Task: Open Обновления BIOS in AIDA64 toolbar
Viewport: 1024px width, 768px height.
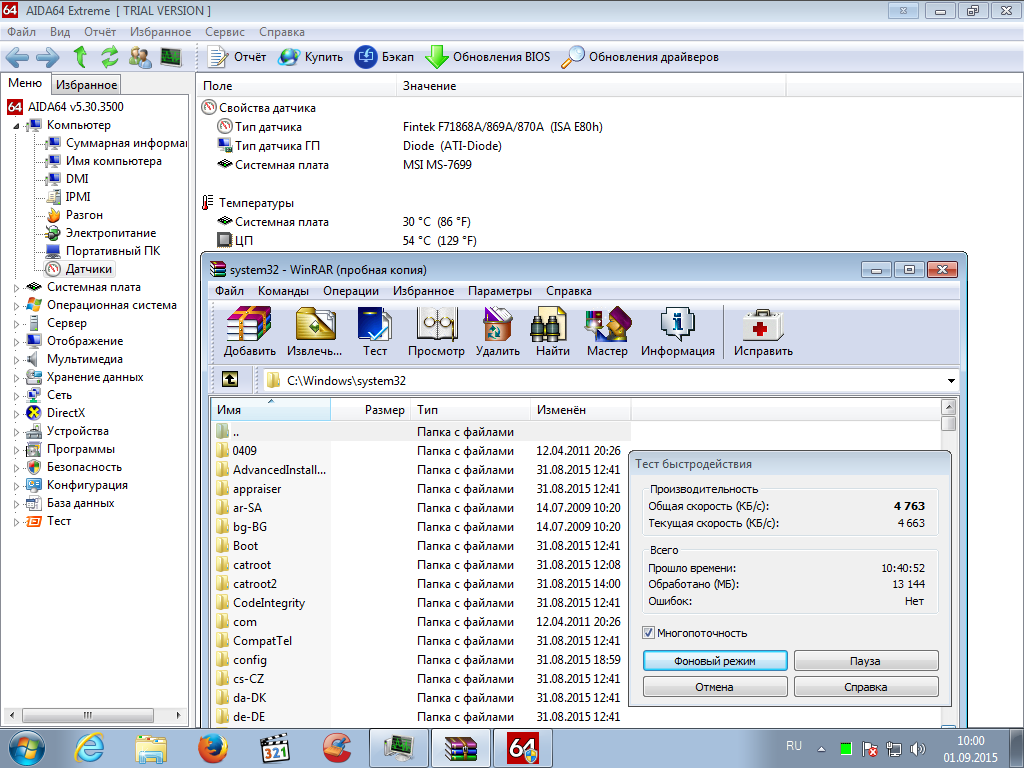Action: tap(487, 57)
